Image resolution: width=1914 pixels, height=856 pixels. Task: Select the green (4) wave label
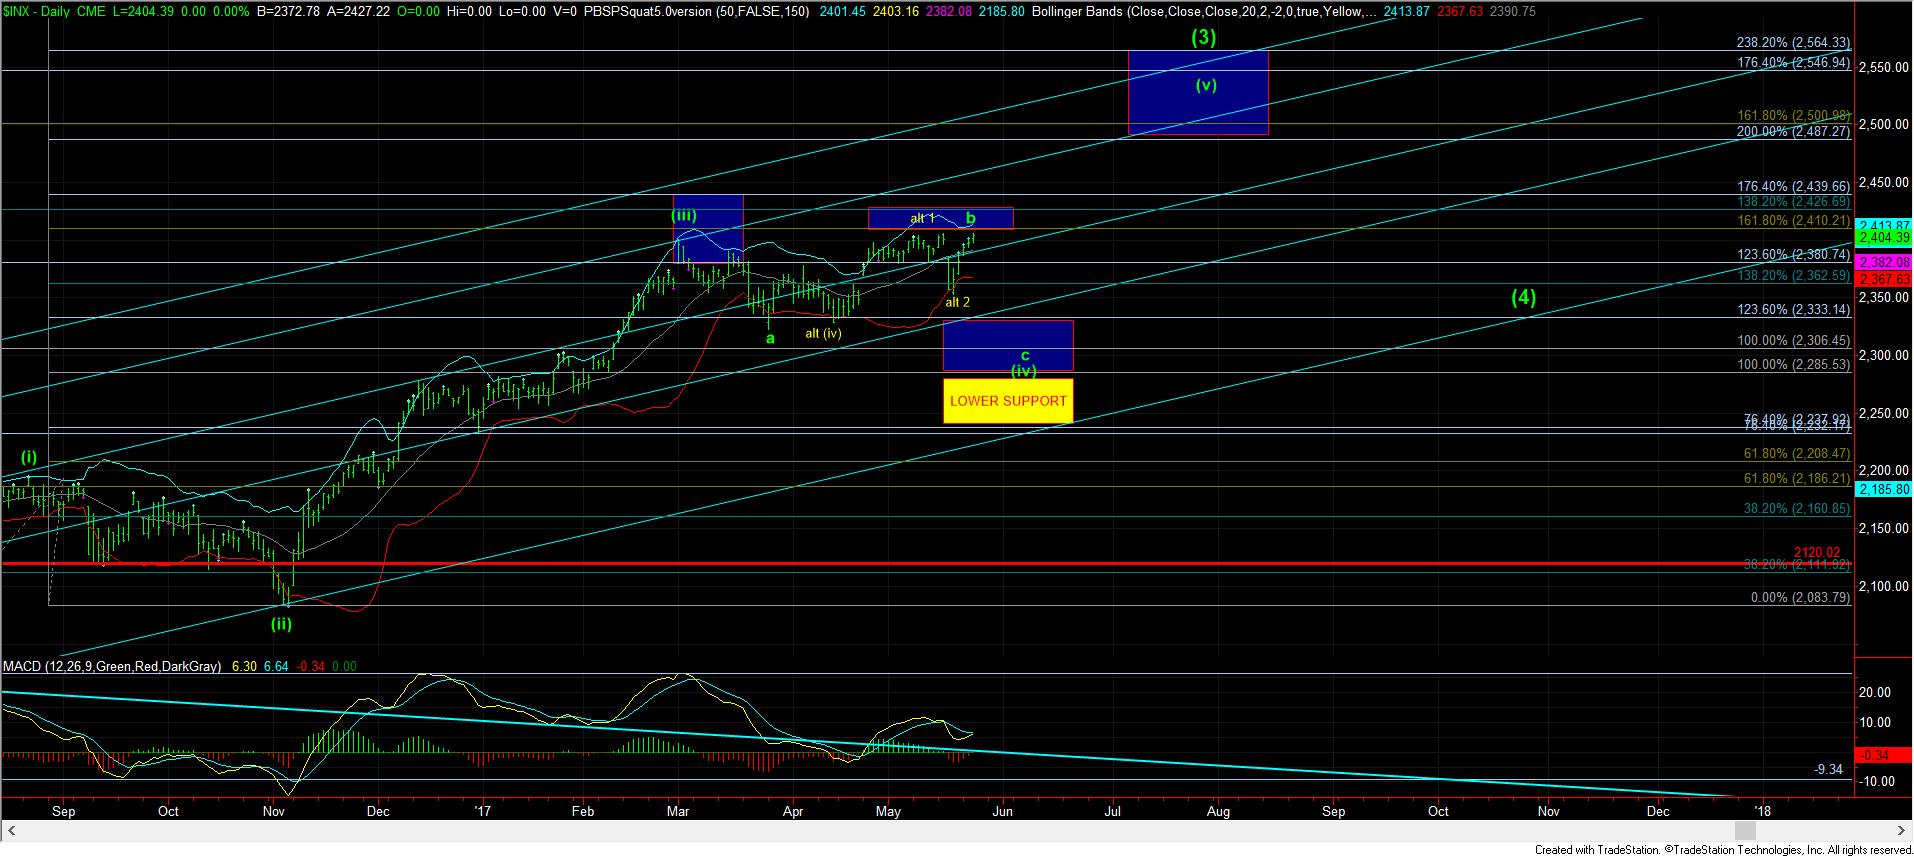click(1523, 297)
